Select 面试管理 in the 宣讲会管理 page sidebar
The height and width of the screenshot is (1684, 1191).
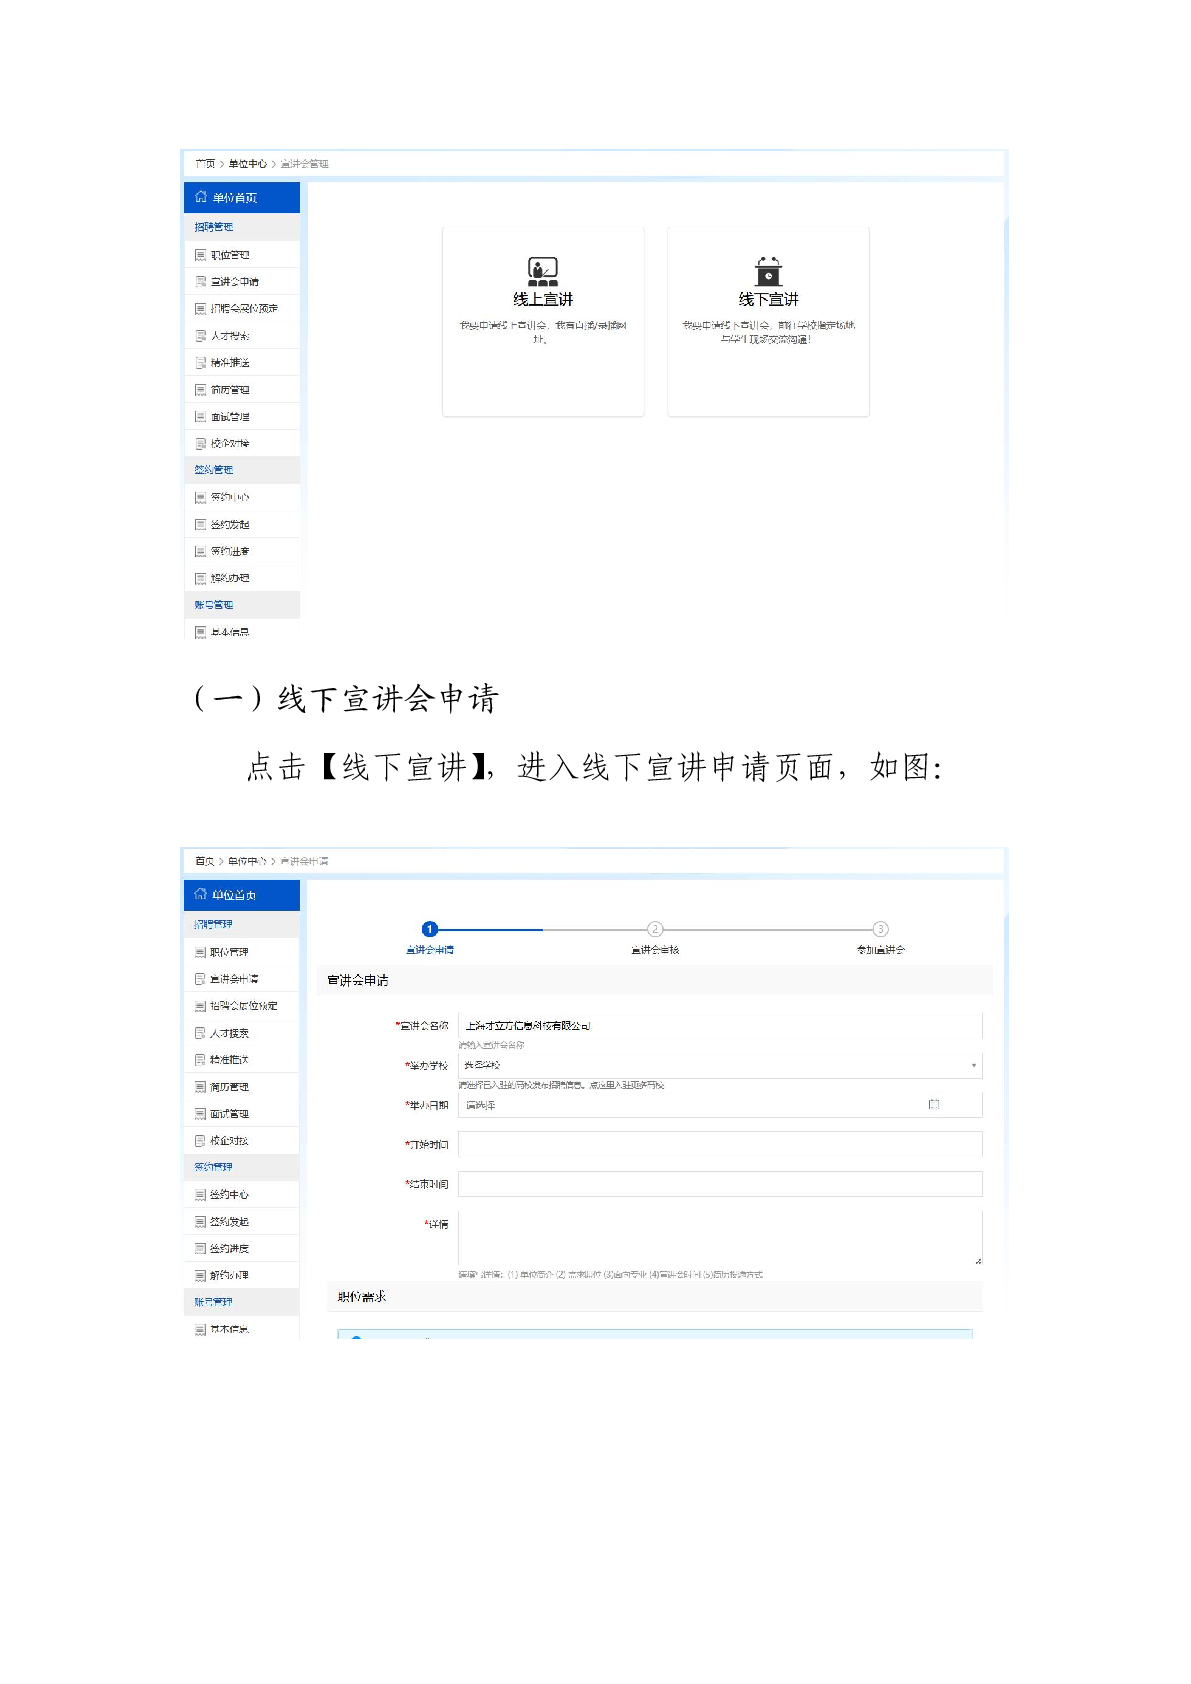click(229, 417)
